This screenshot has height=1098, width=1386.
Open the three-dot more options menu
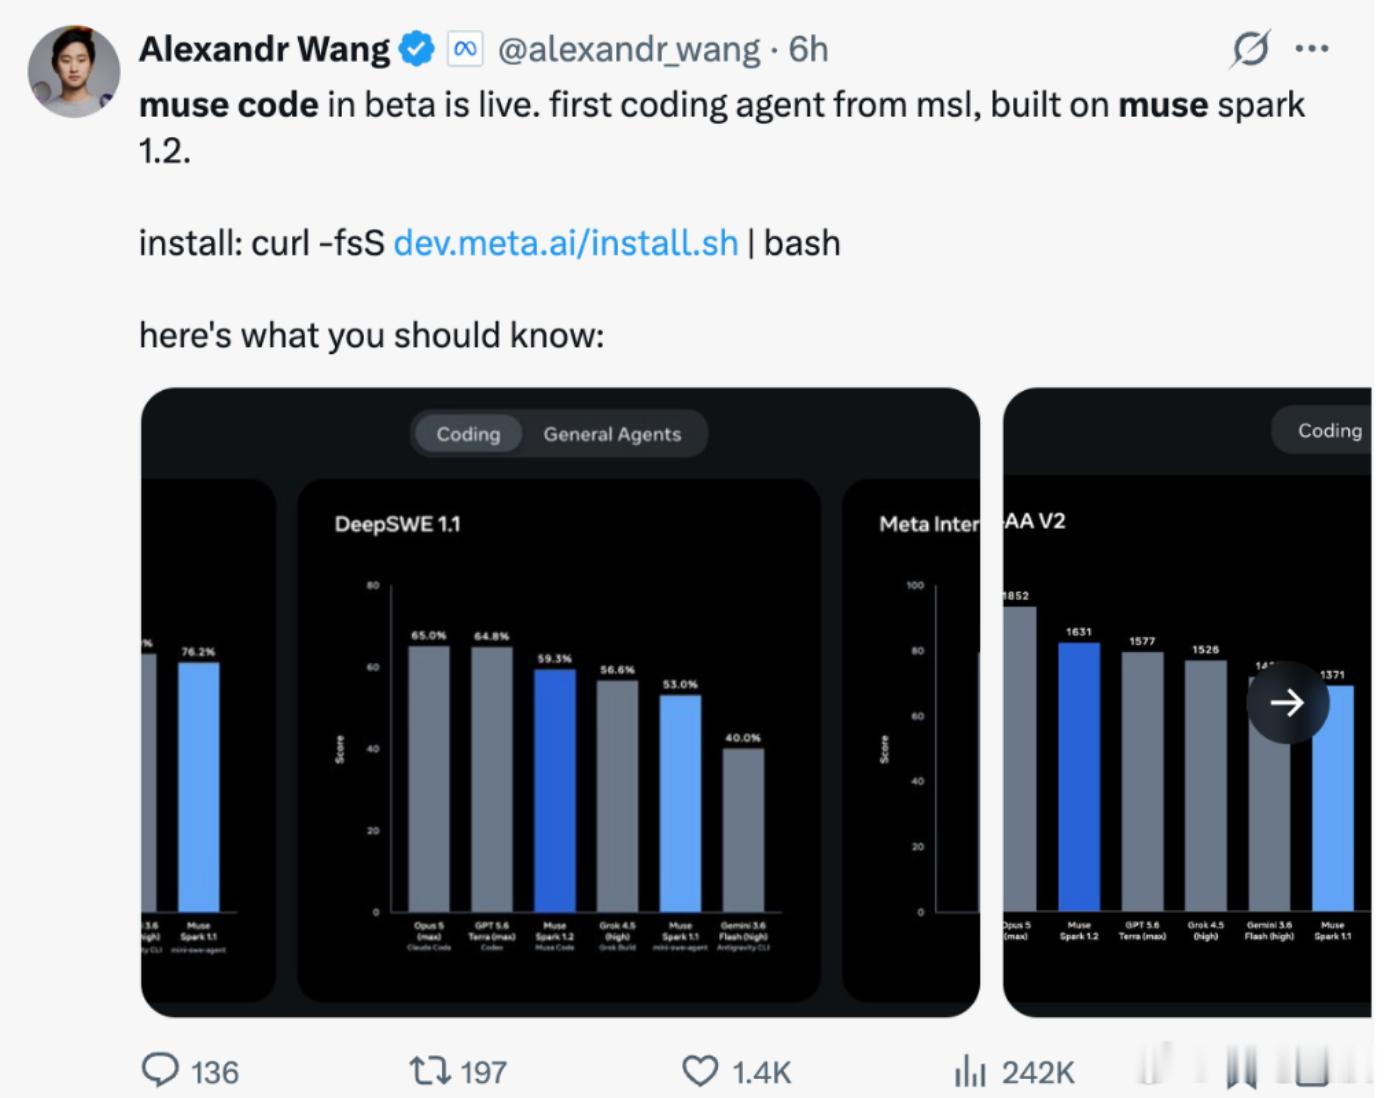click(1312, 48)
